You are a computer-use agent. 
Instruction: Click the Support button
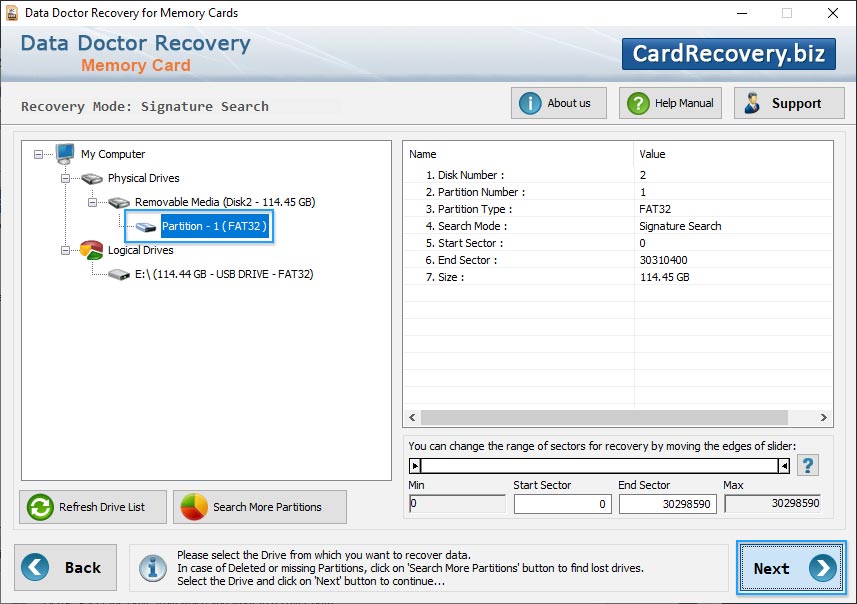coord(789,103)
